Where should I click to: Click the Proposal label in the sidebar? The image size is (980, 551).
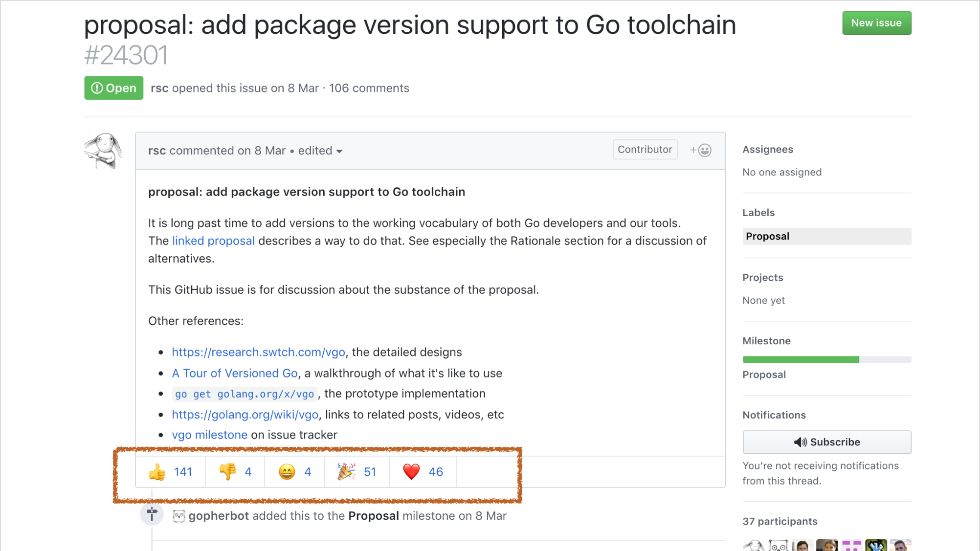[x=768, y=237]
